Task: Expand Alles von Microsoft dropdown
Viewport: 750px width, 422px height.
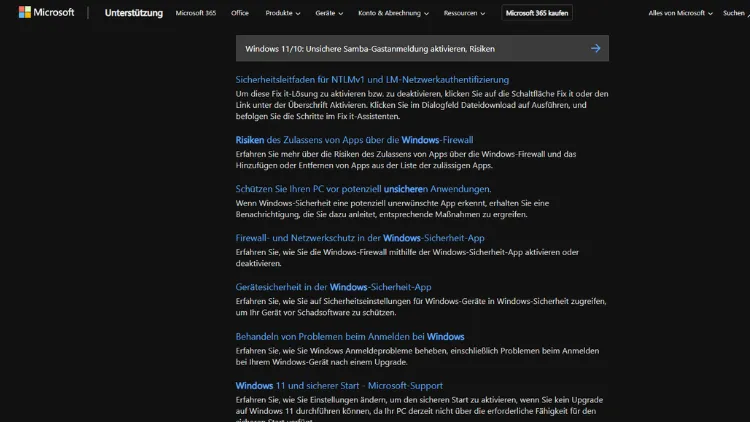Action: (x=680, y=13)
